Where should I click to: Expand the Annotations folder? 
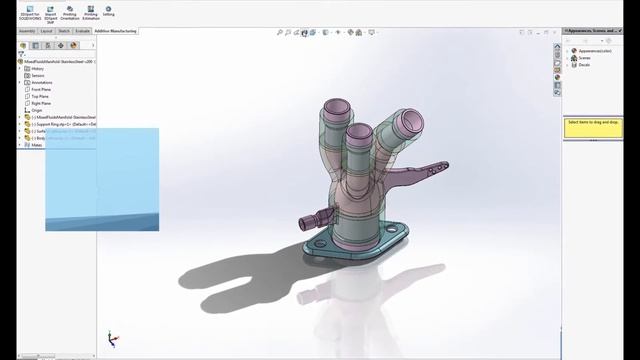(20, 82)
